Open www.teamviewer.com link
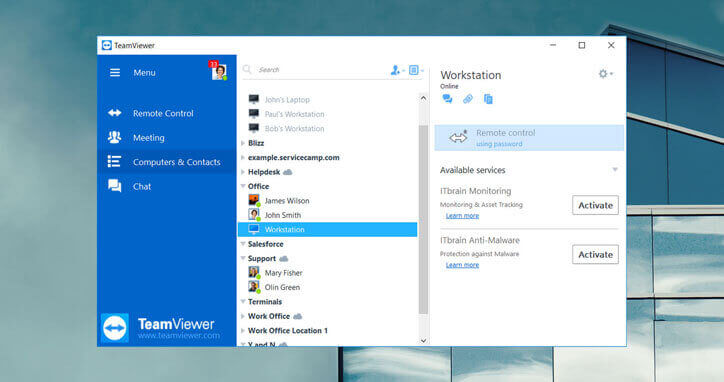 coord(179,336)
